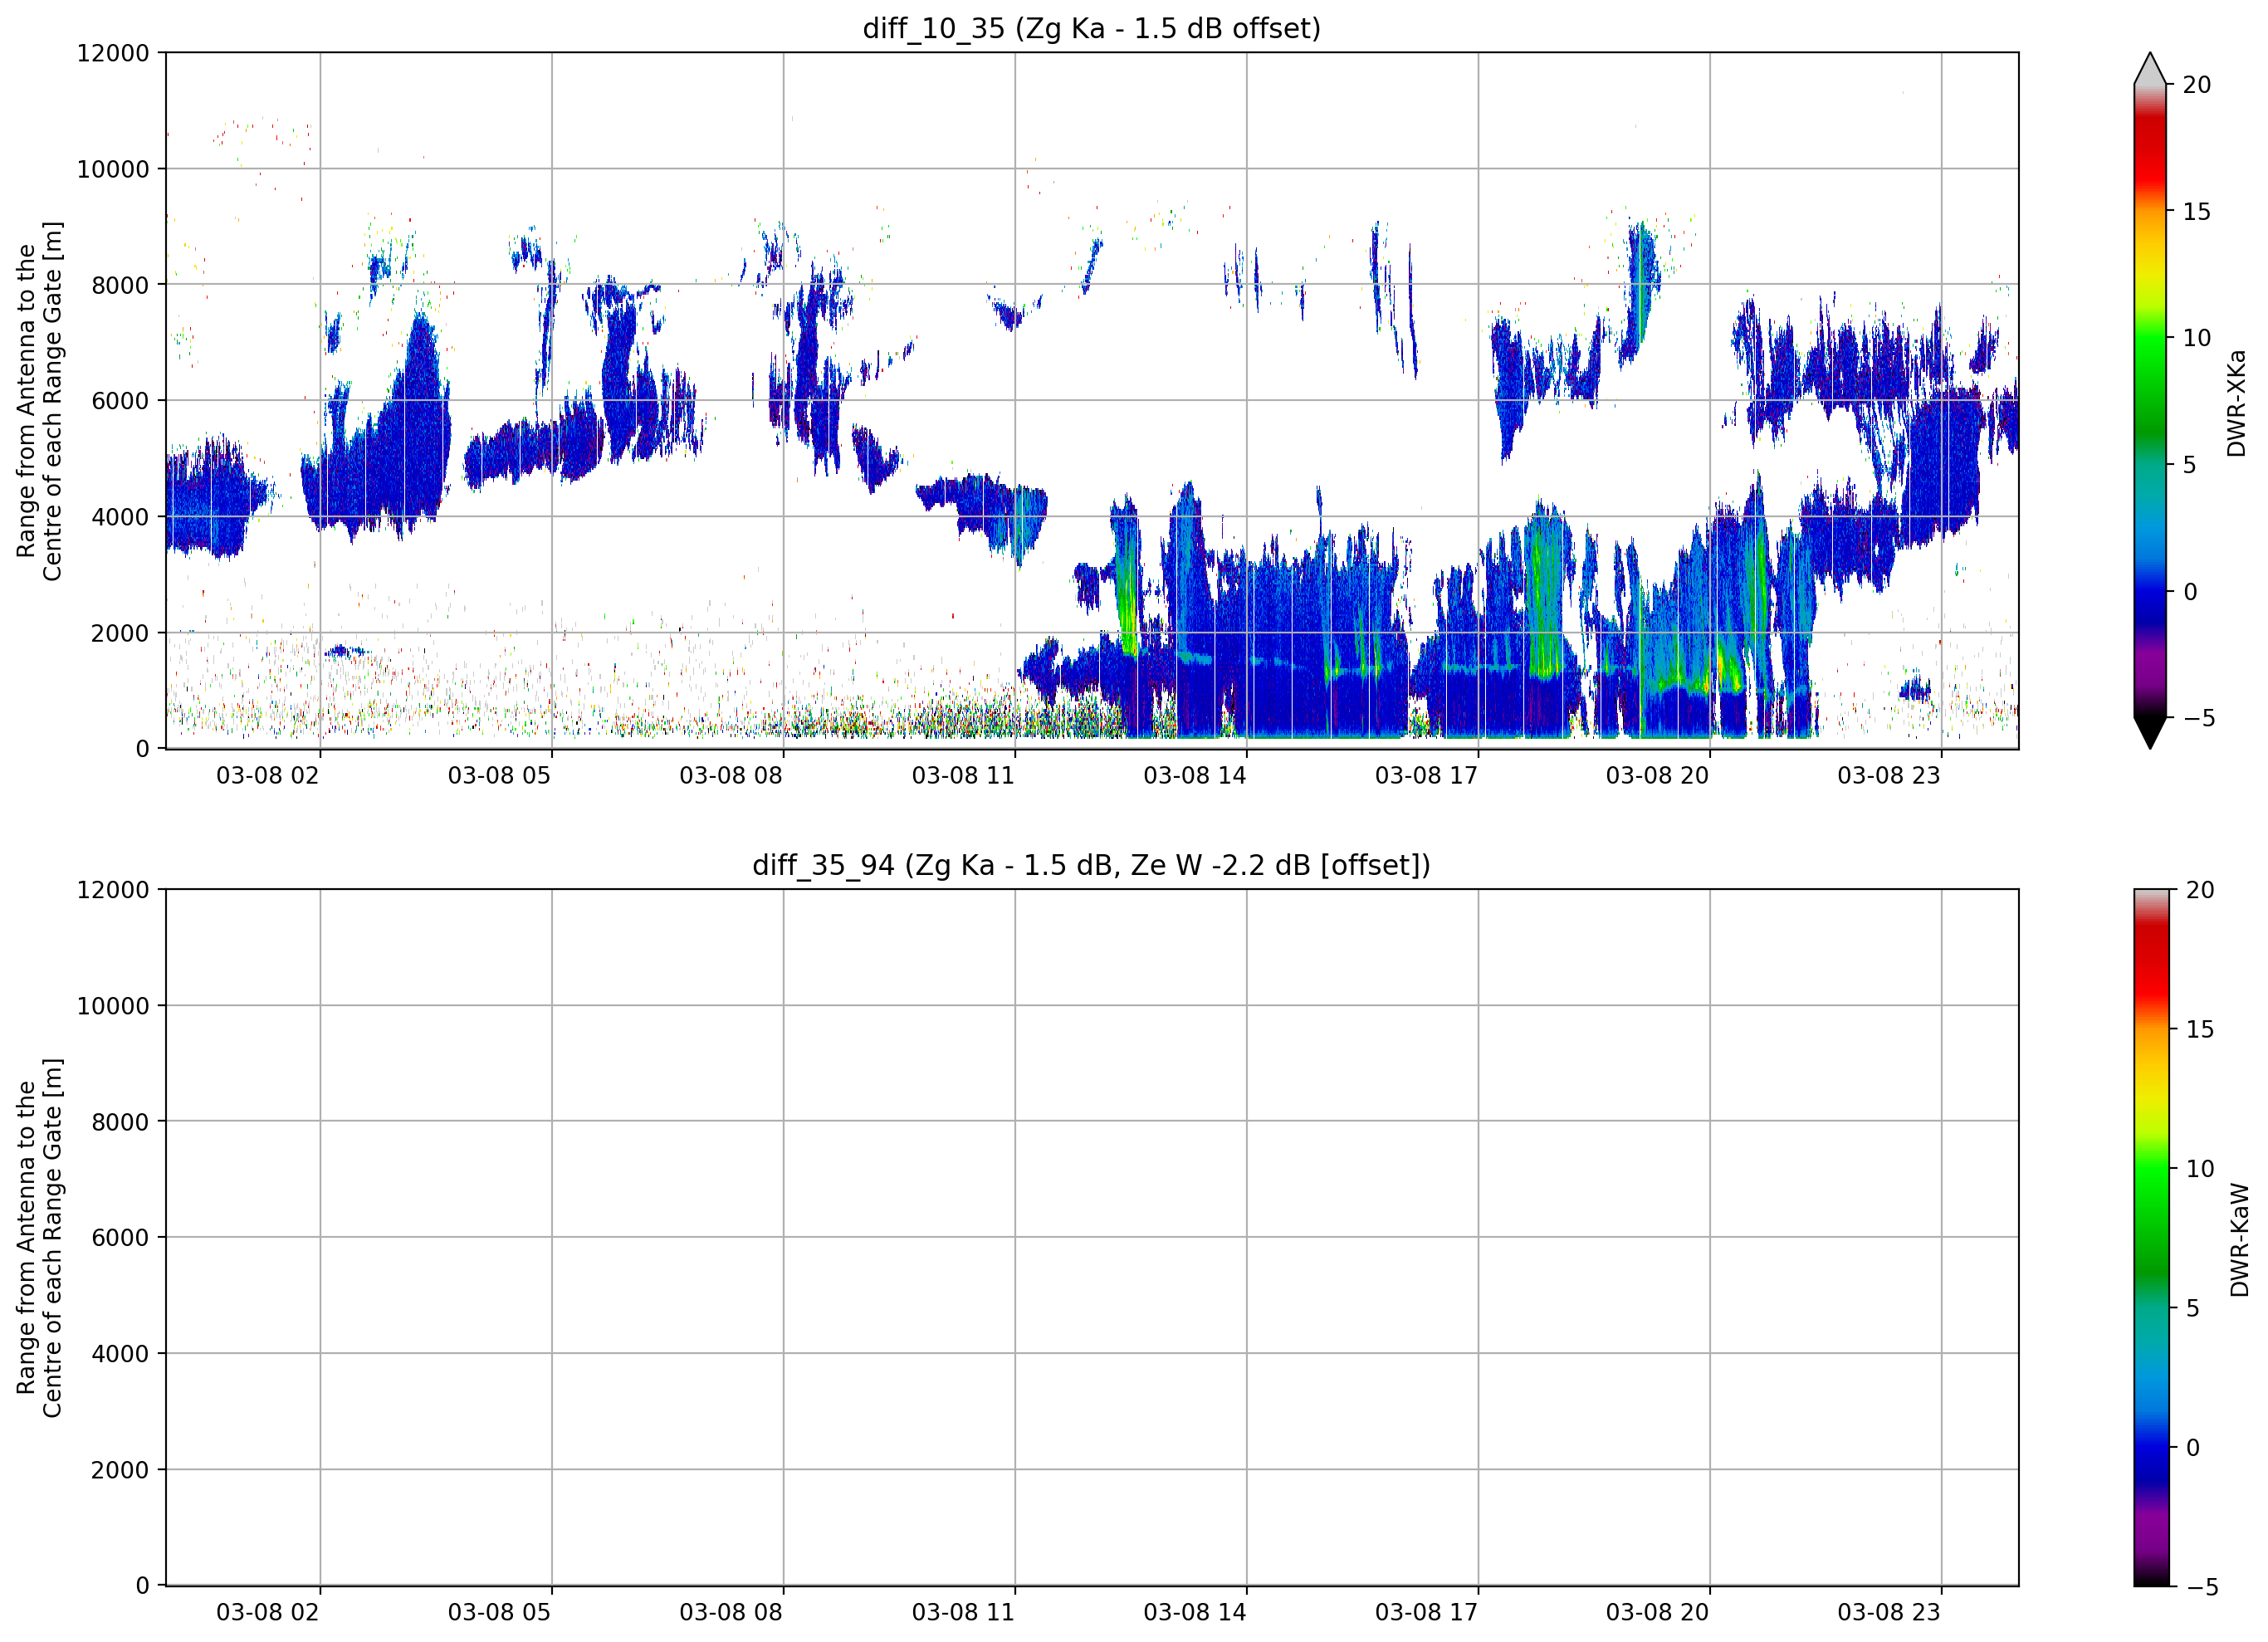
Task: Click the gray upper extend arrow on DWR-XKa colorbar
Action: point(2150,69)
